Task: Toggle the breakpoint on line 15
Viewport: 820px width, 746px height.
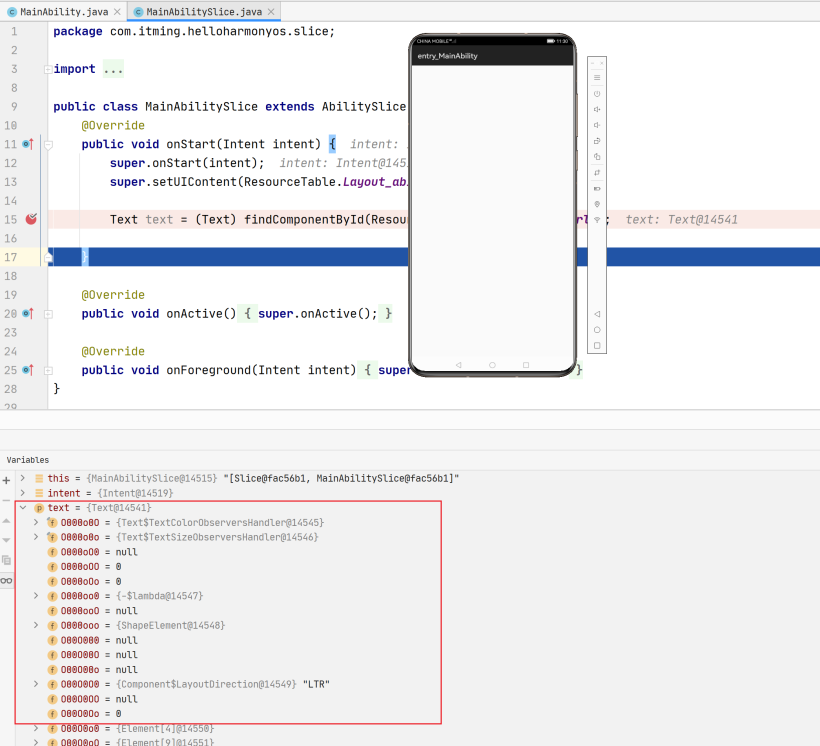Action: (31, 219)
